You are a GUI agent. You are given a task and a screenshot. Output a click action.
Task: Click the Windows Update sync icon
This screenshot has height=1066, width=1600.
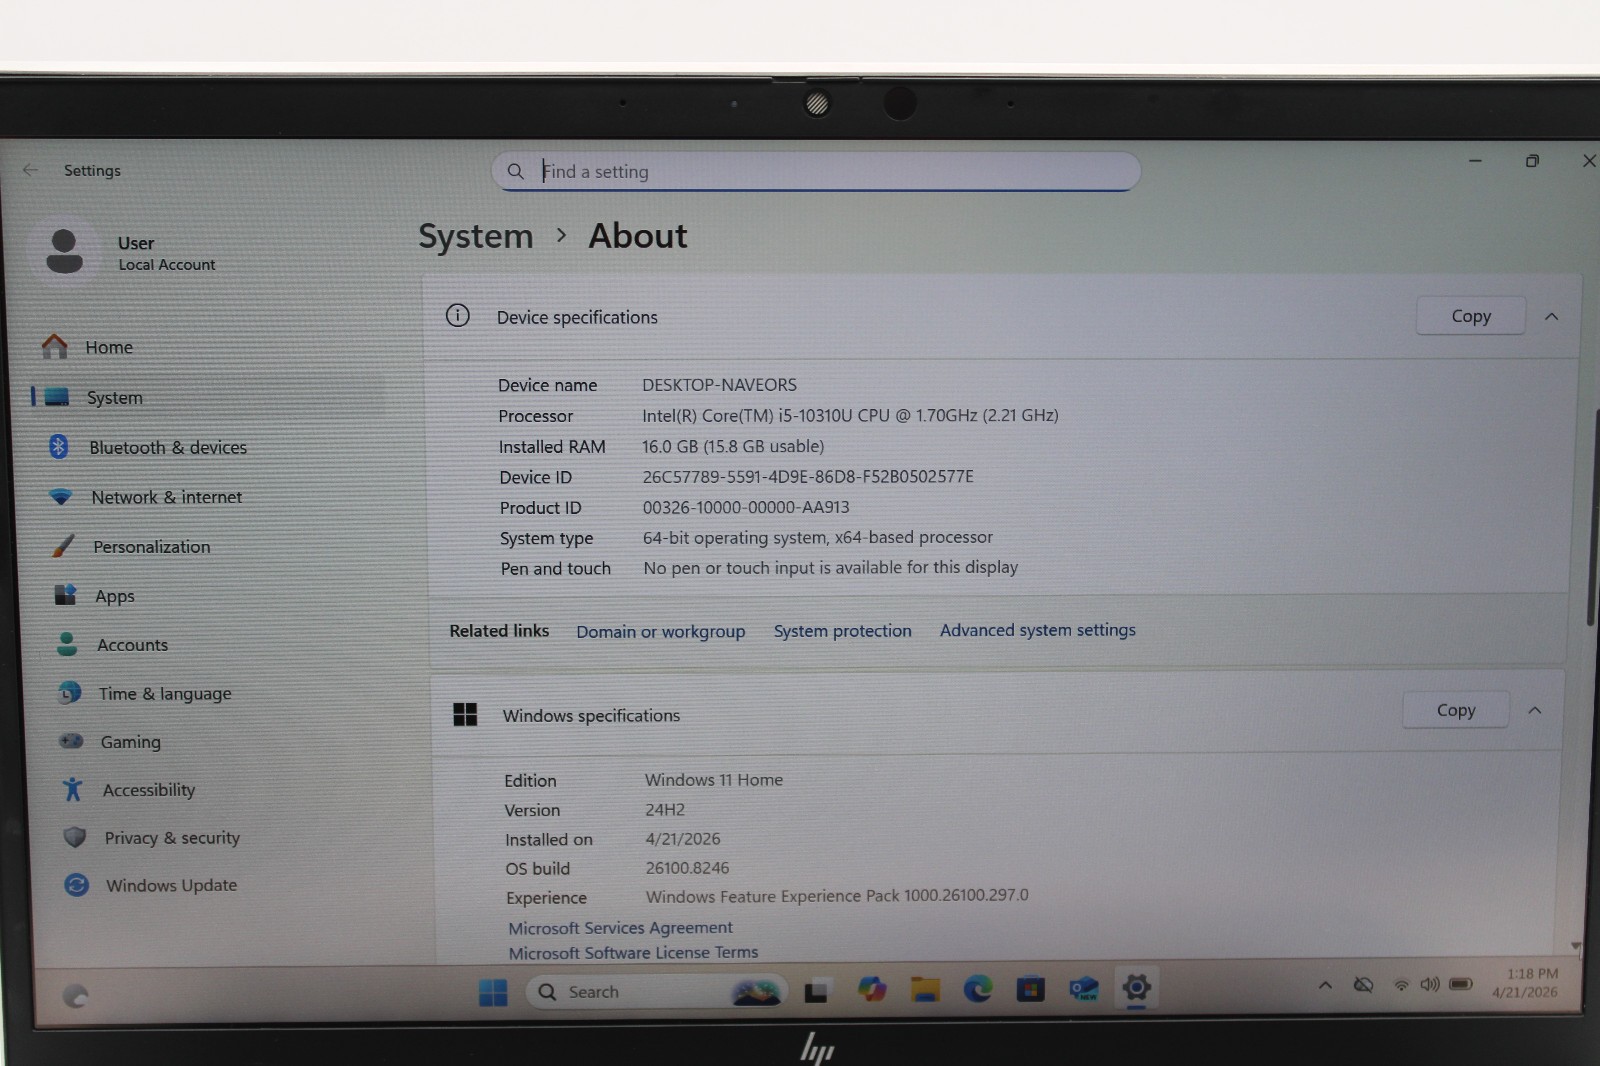pos(77,885)
